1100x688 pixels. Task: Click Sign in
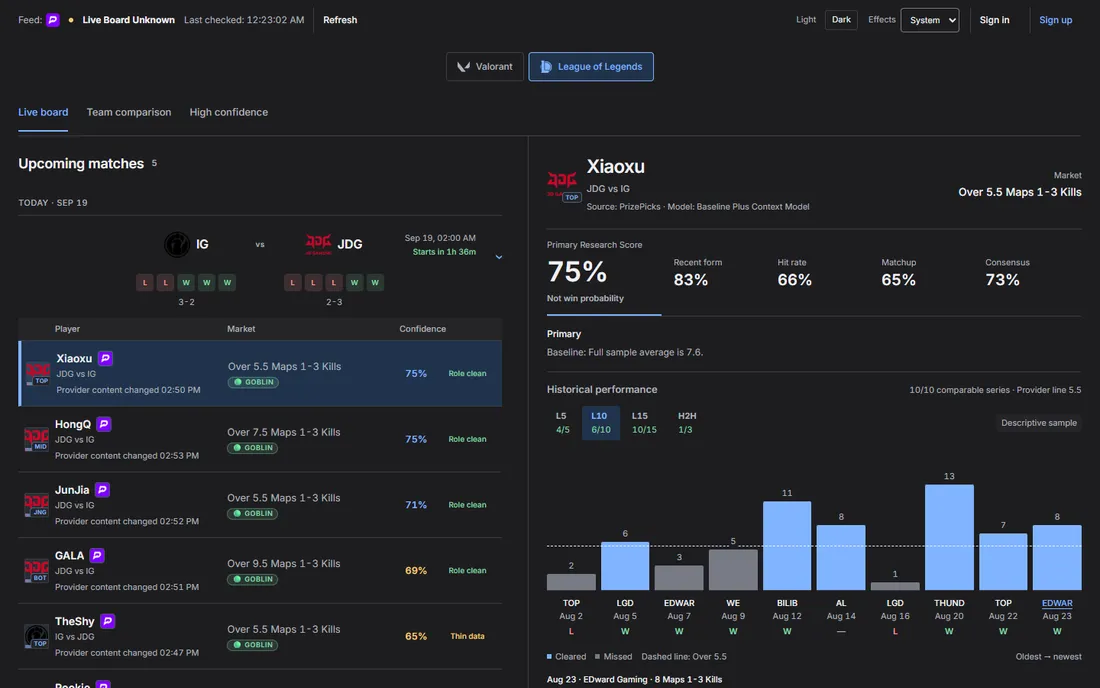click(x=994, y=20)
